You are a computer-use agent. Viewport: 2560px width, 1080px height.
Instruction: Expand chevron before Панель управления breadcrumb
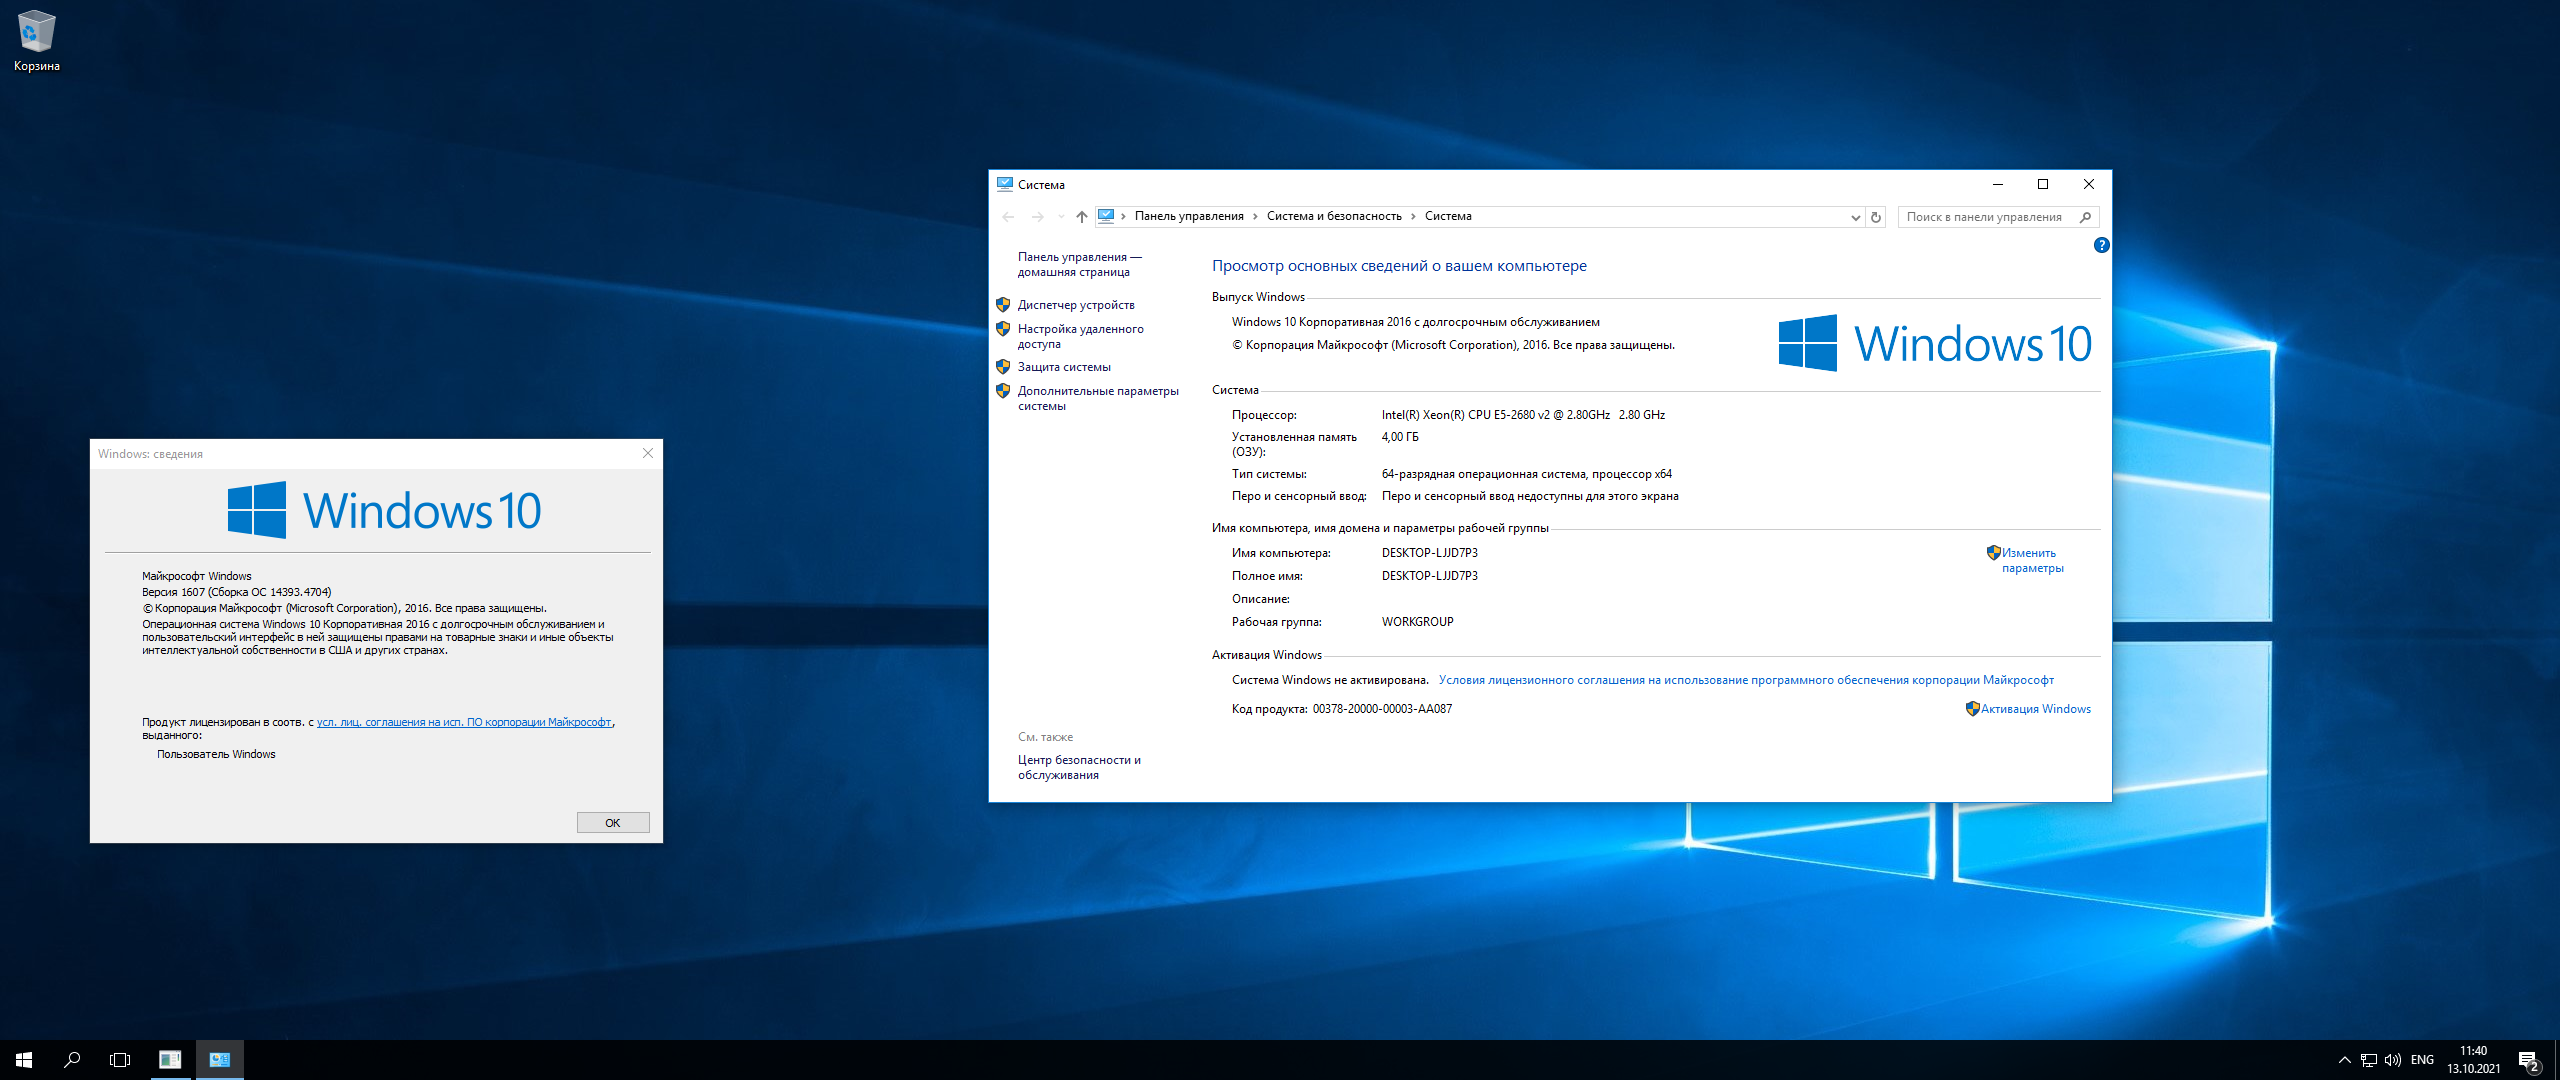(x=1124, y=216)
